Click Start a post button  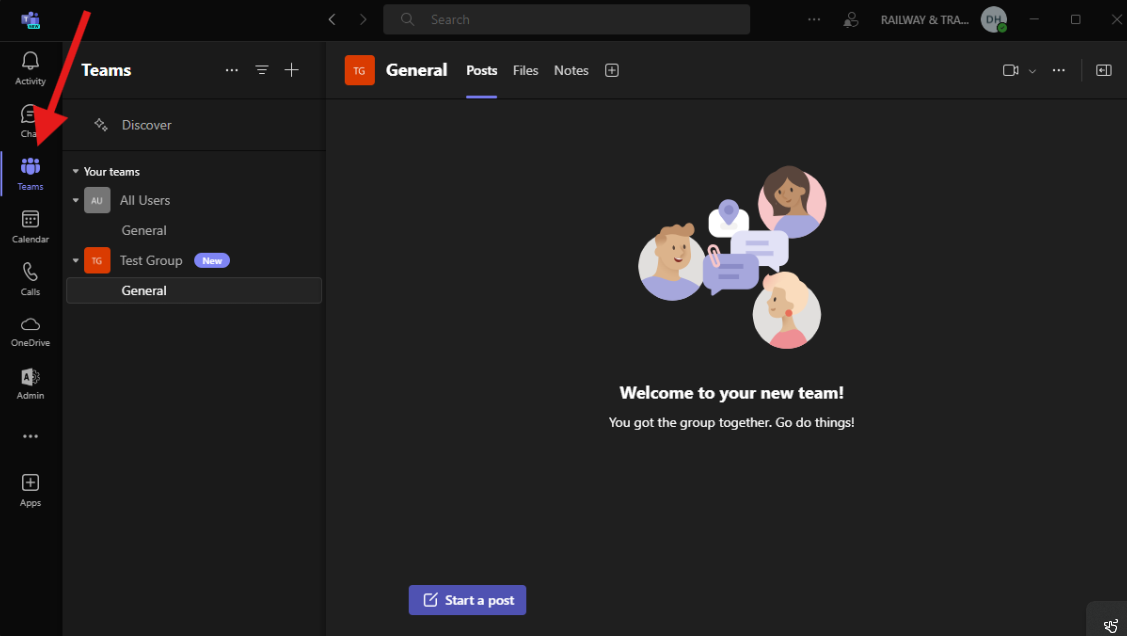(x=467, y=600)
